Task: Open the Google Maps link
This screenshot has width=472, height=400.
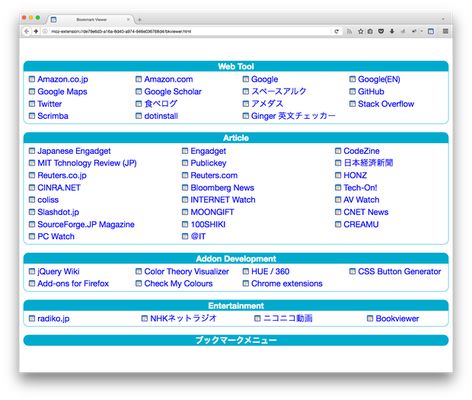Action: (62, 92)
